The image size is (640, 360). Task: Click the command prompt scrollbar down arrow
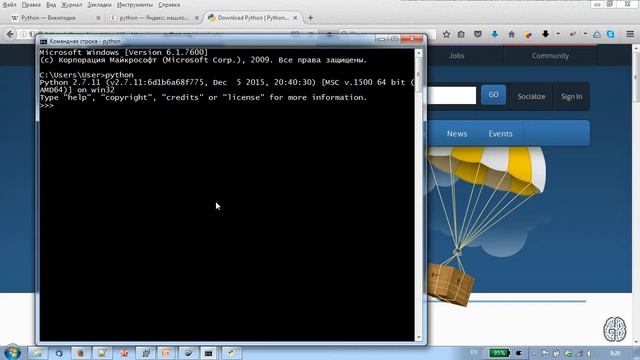(x=418, y=338)
